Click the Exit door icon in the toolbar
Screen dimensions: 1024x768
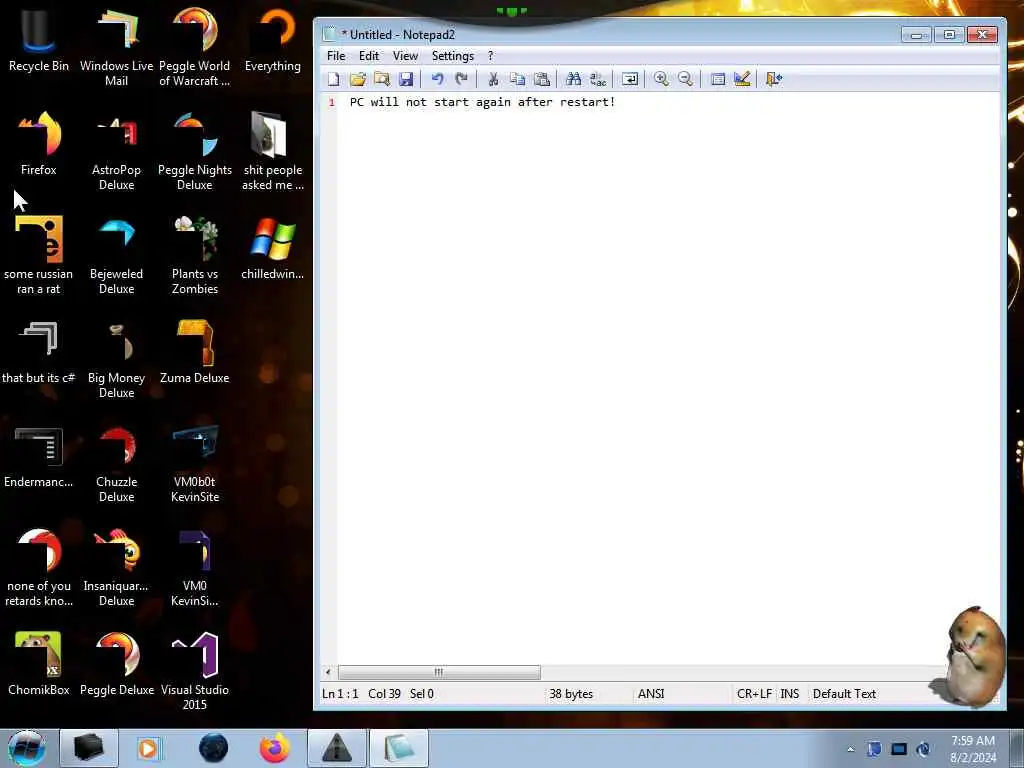774,80
